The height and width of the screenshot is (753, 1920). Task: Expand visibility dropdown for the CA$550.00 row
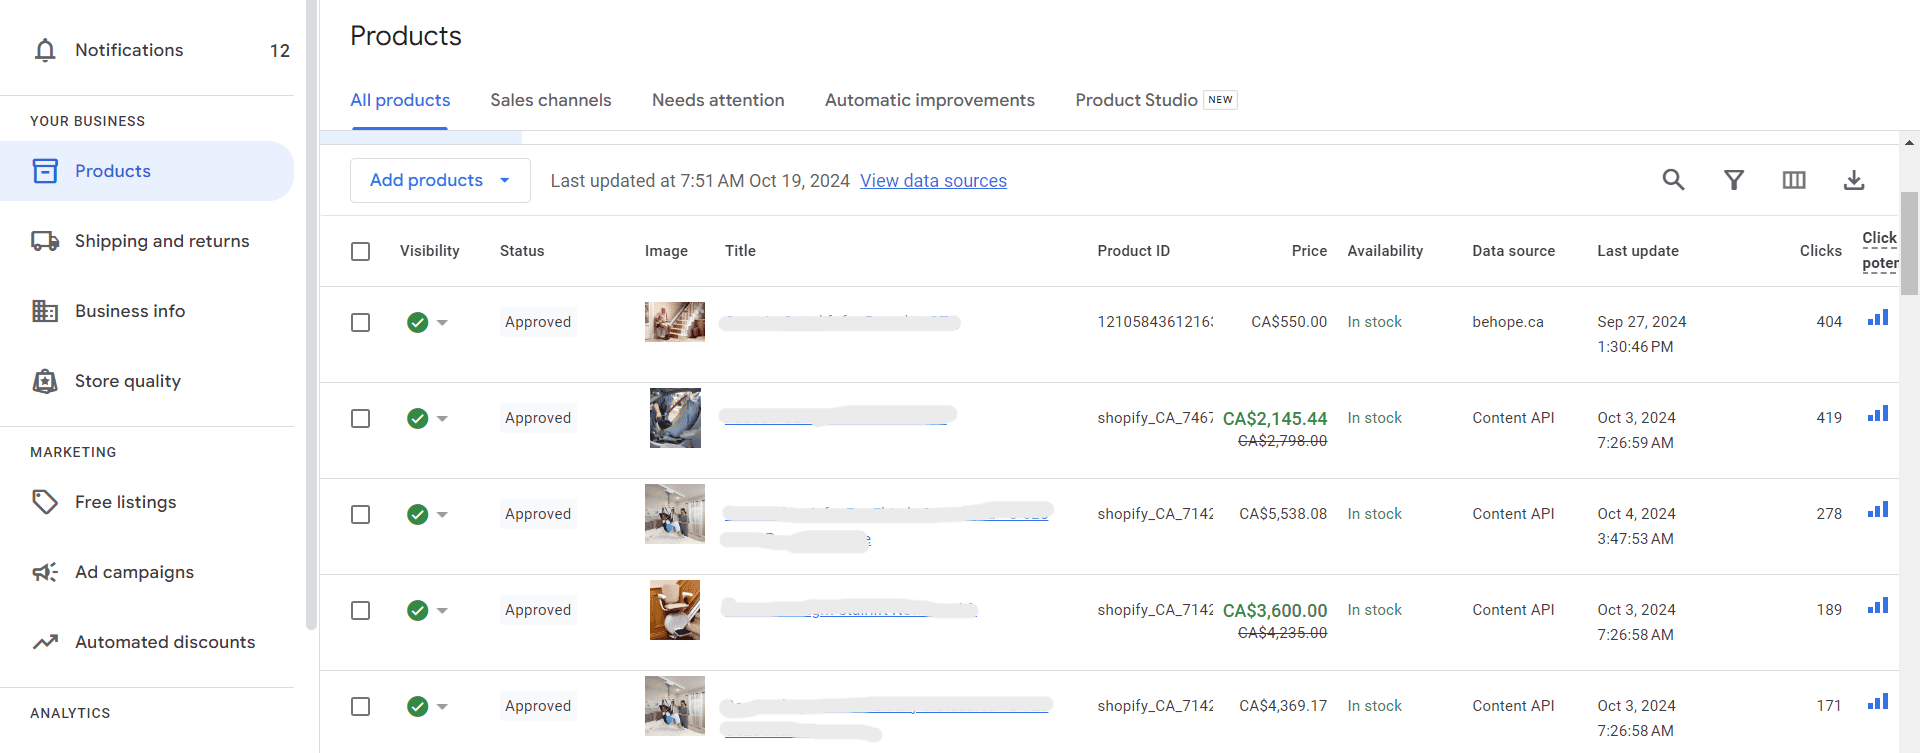[442, 323]
